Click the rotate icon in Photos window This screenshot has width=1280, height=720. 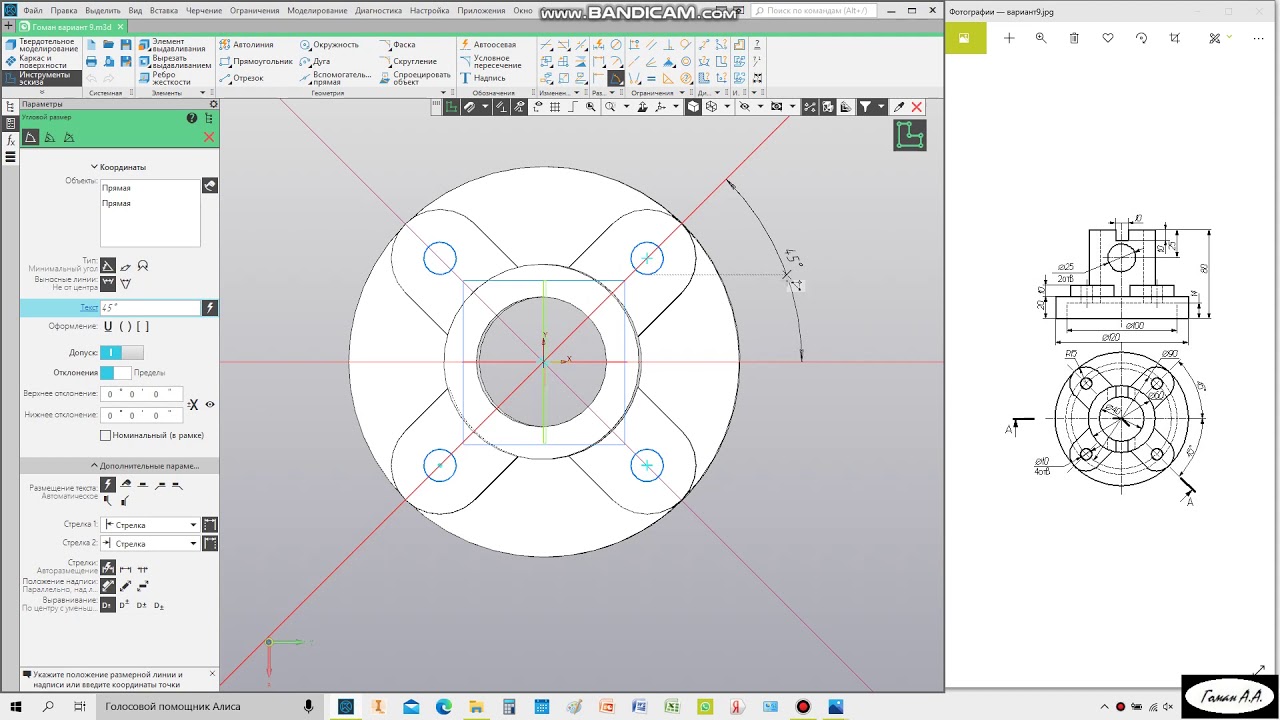pos(1141,38)
